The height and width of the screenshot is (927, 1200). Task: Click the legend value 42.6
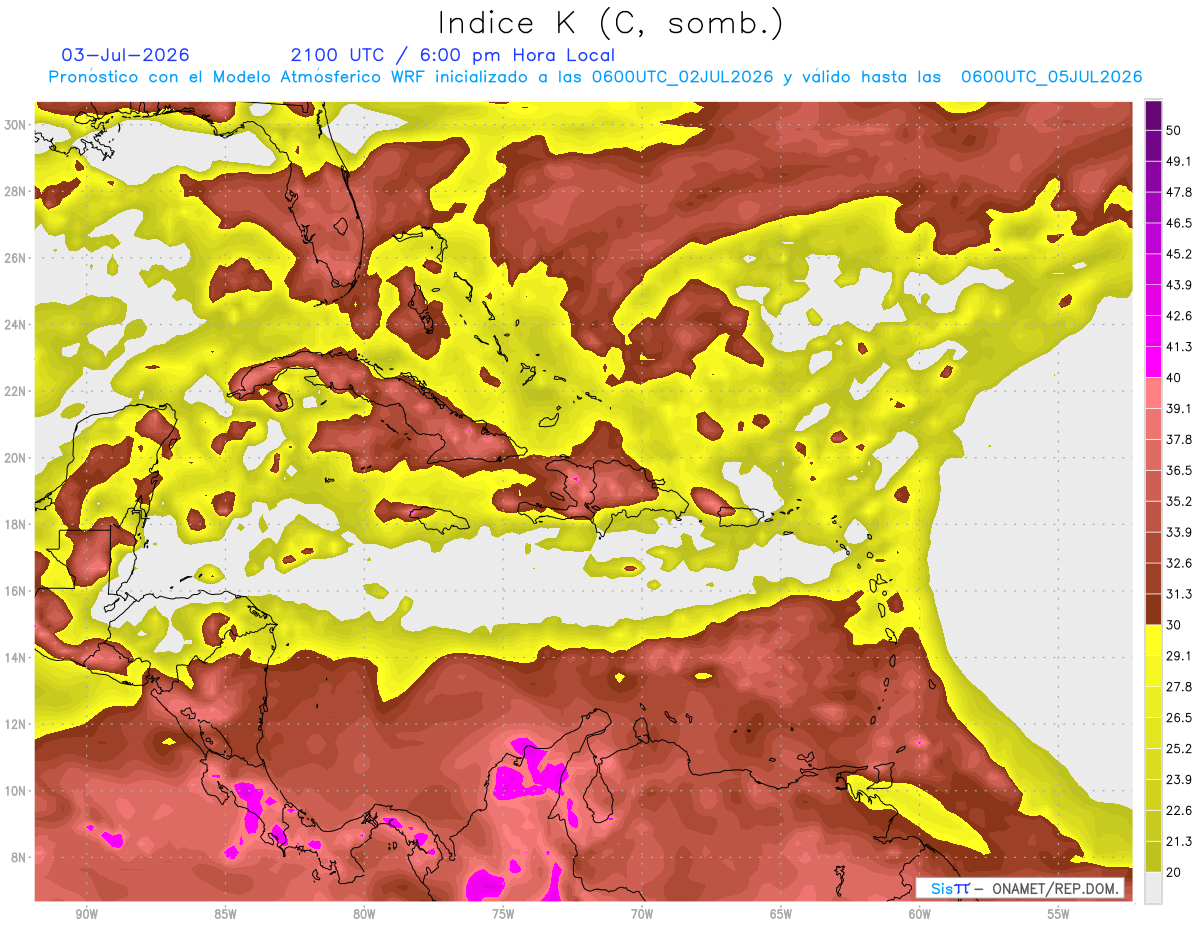pos(1178,316)
